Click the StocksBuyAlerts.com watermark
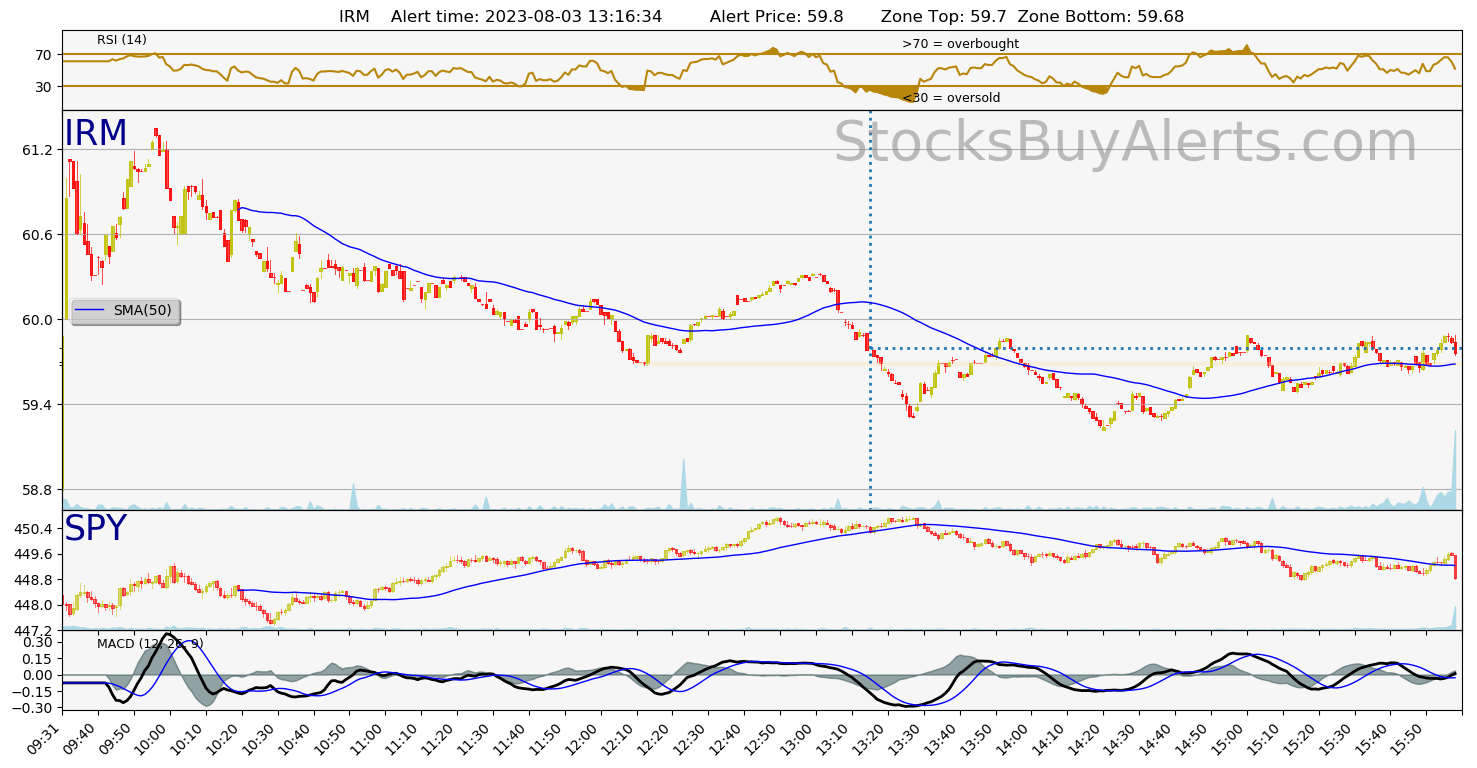This screenshot has width=1477, height=768. (x=1125, y=143)
